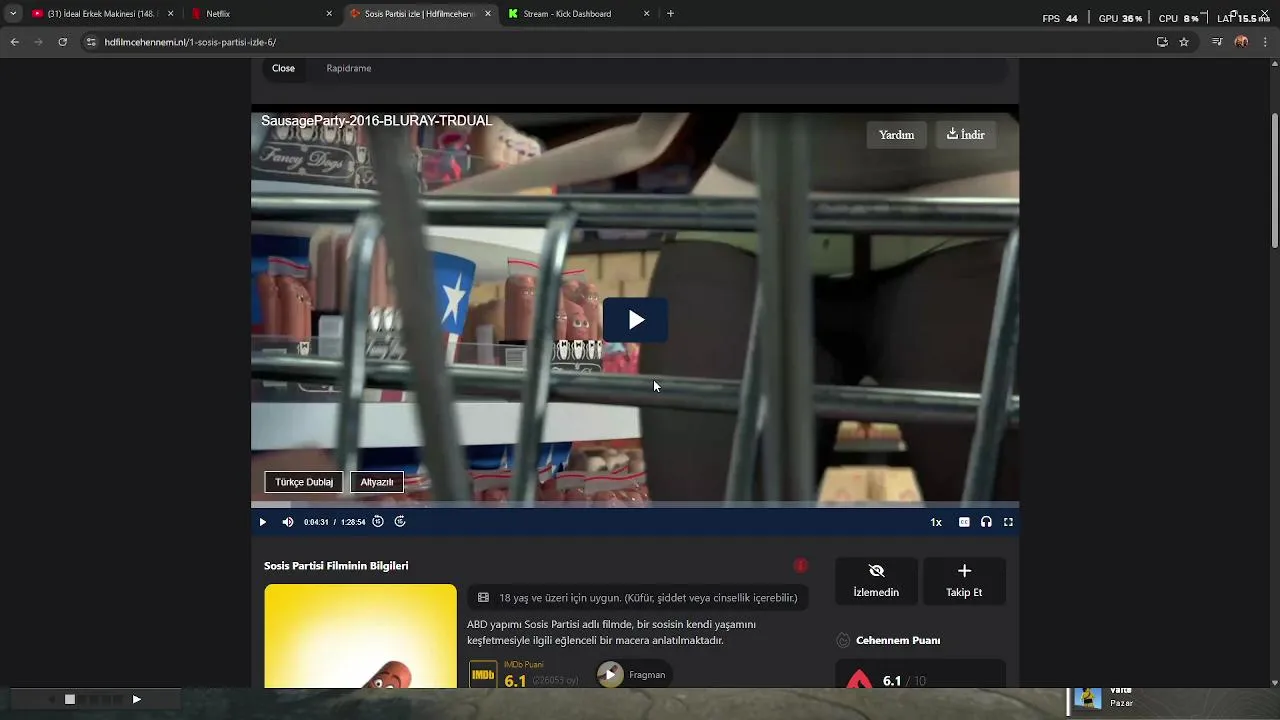Enter fullscreen mode on the video player
The image size is (1280, 720).
point(1008,522)
